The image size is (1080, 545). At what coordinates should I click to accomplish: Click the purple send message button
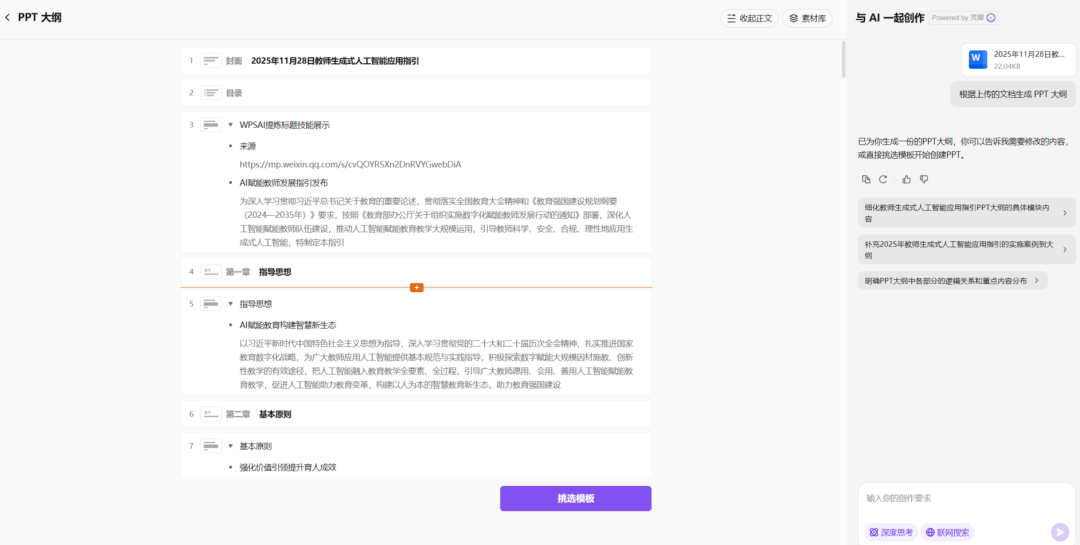tap(1059, 532)
